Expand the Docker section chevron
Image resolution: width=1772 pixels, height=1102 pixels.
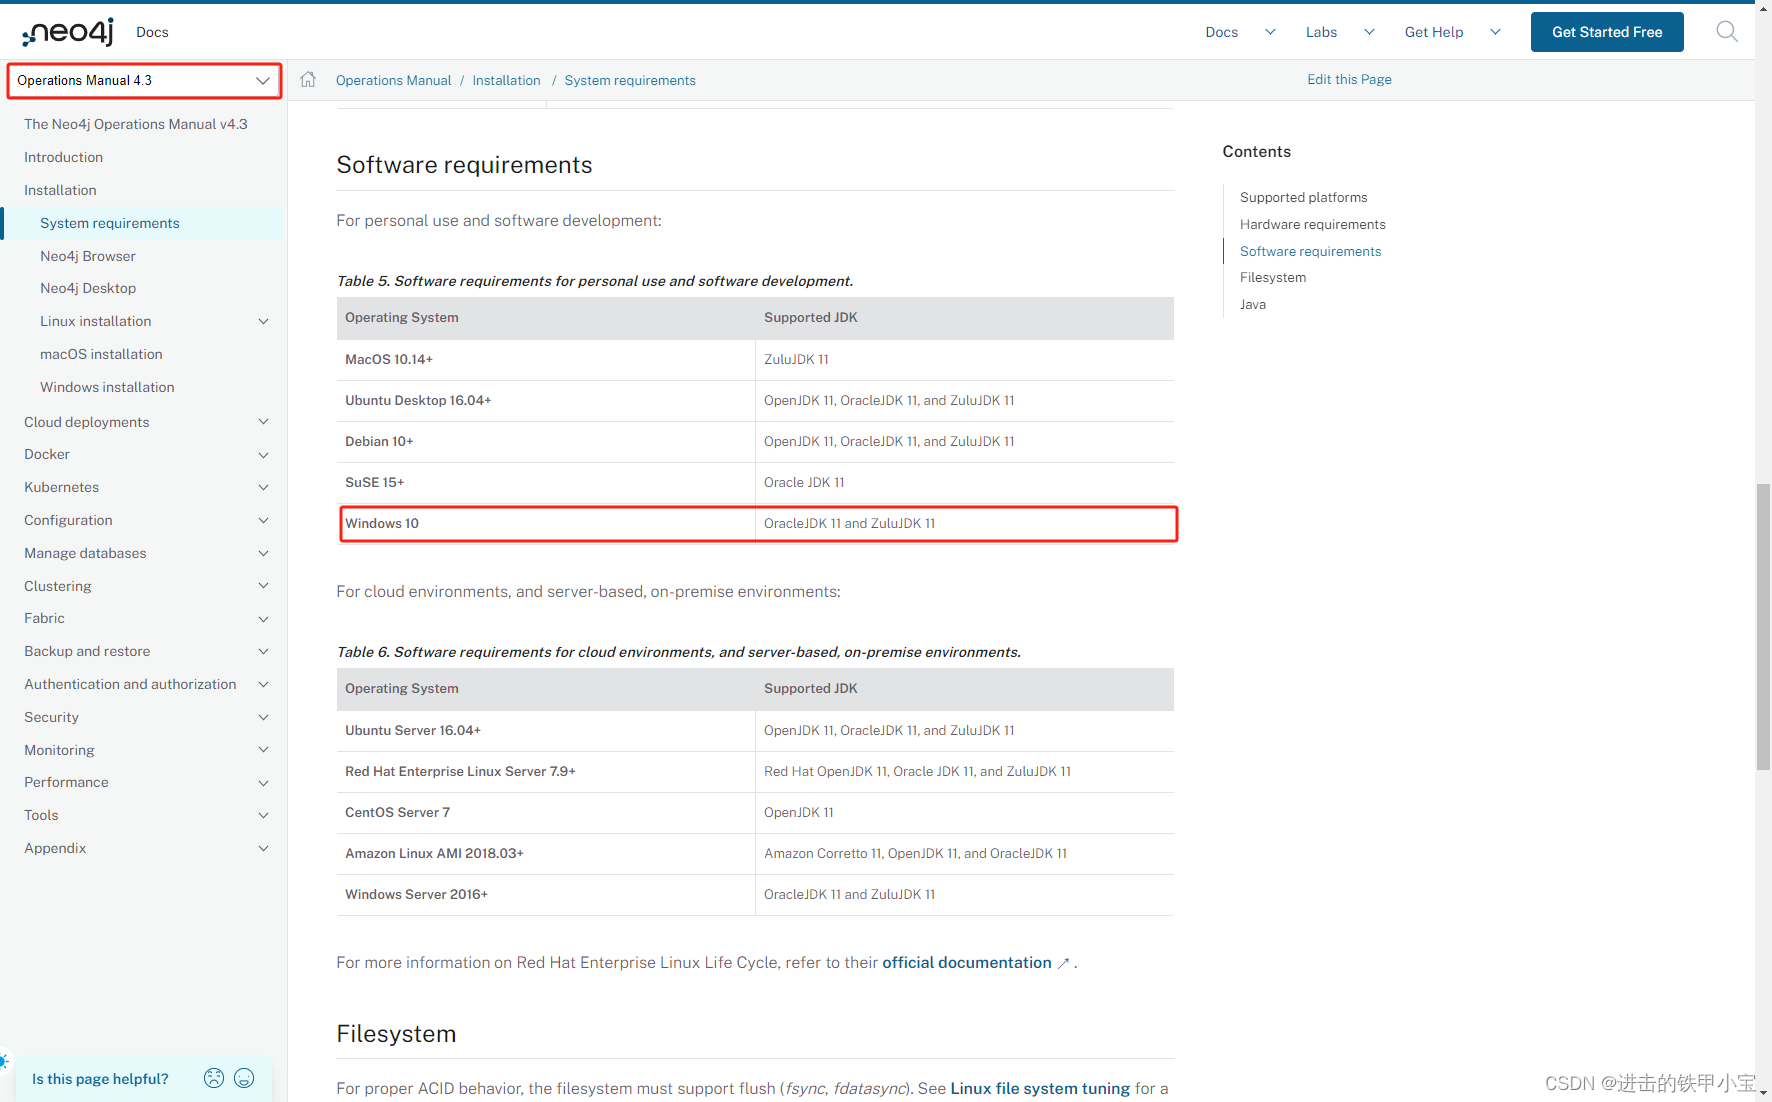[x=264, y=455]
